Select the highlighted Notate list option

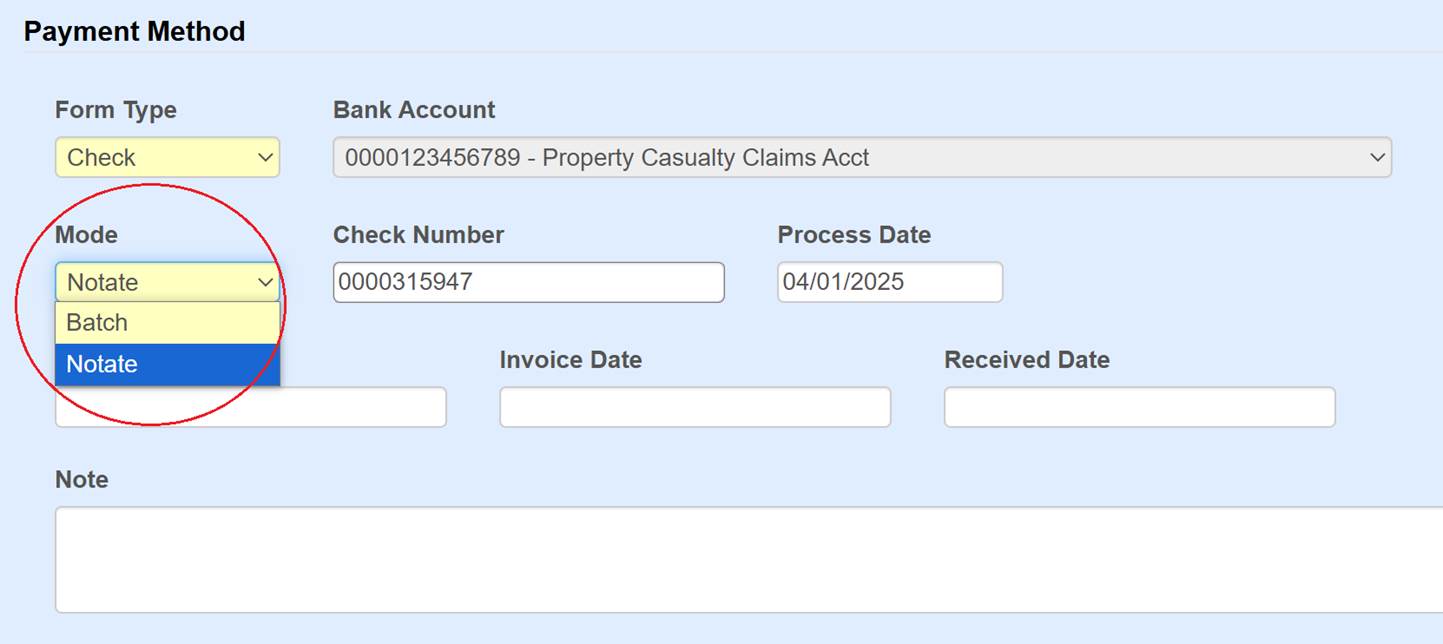point(167,365)
